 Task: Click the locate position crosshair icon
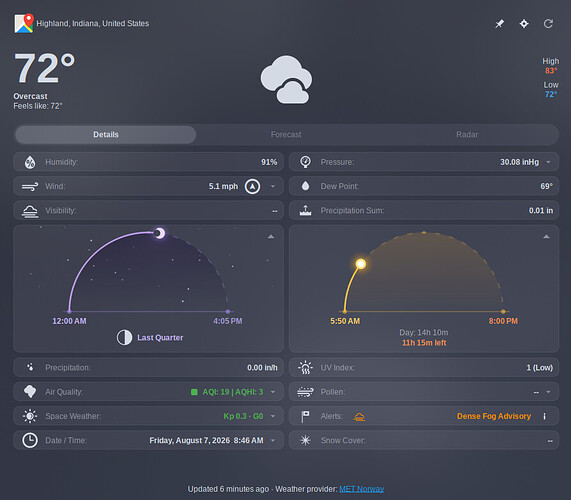[x=524, y=24]
